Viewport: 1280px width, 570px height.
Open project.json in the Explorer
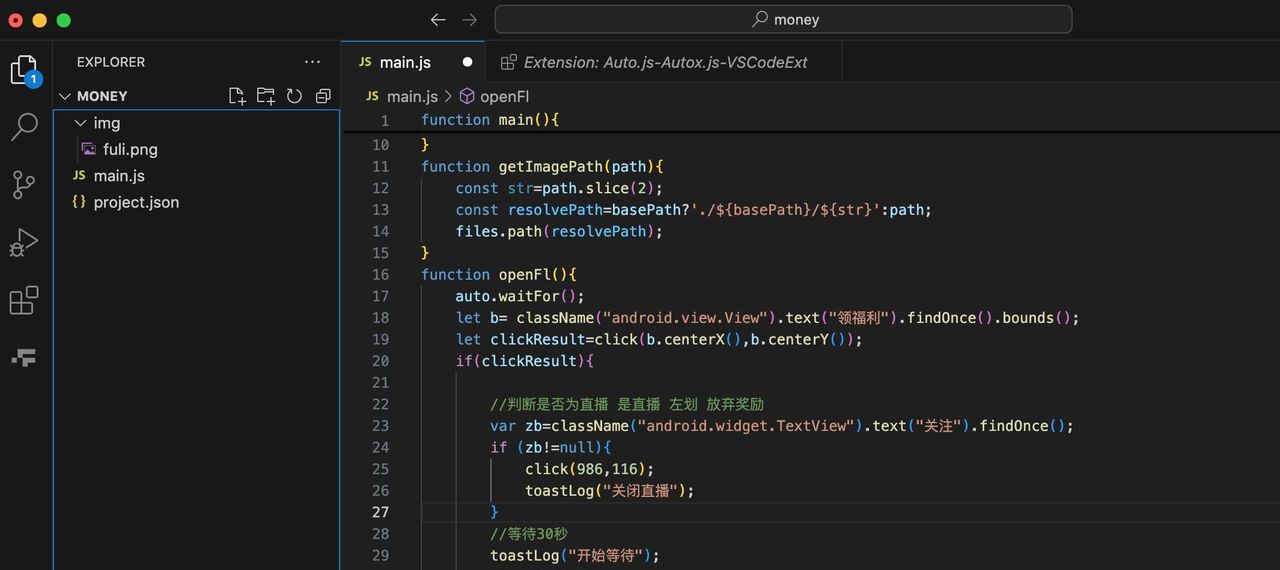pos(136,202)
